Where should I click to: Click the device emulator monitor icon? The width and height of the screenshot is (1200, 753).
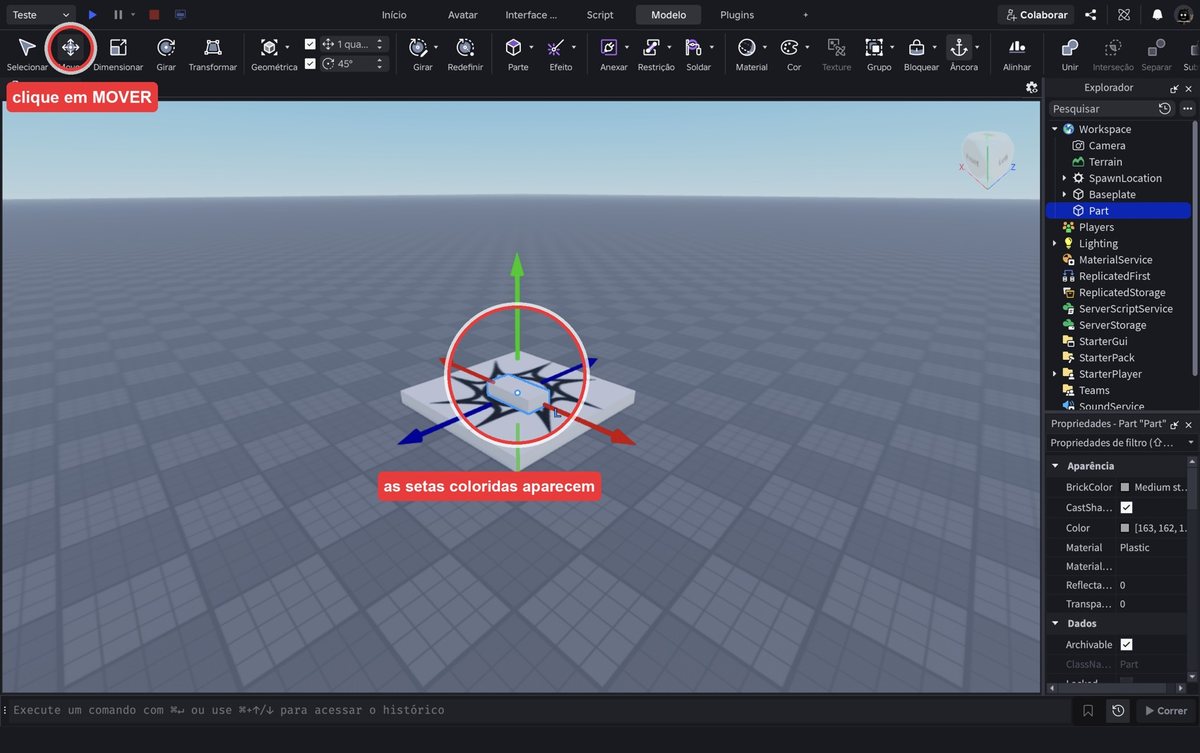pos(180,15)
